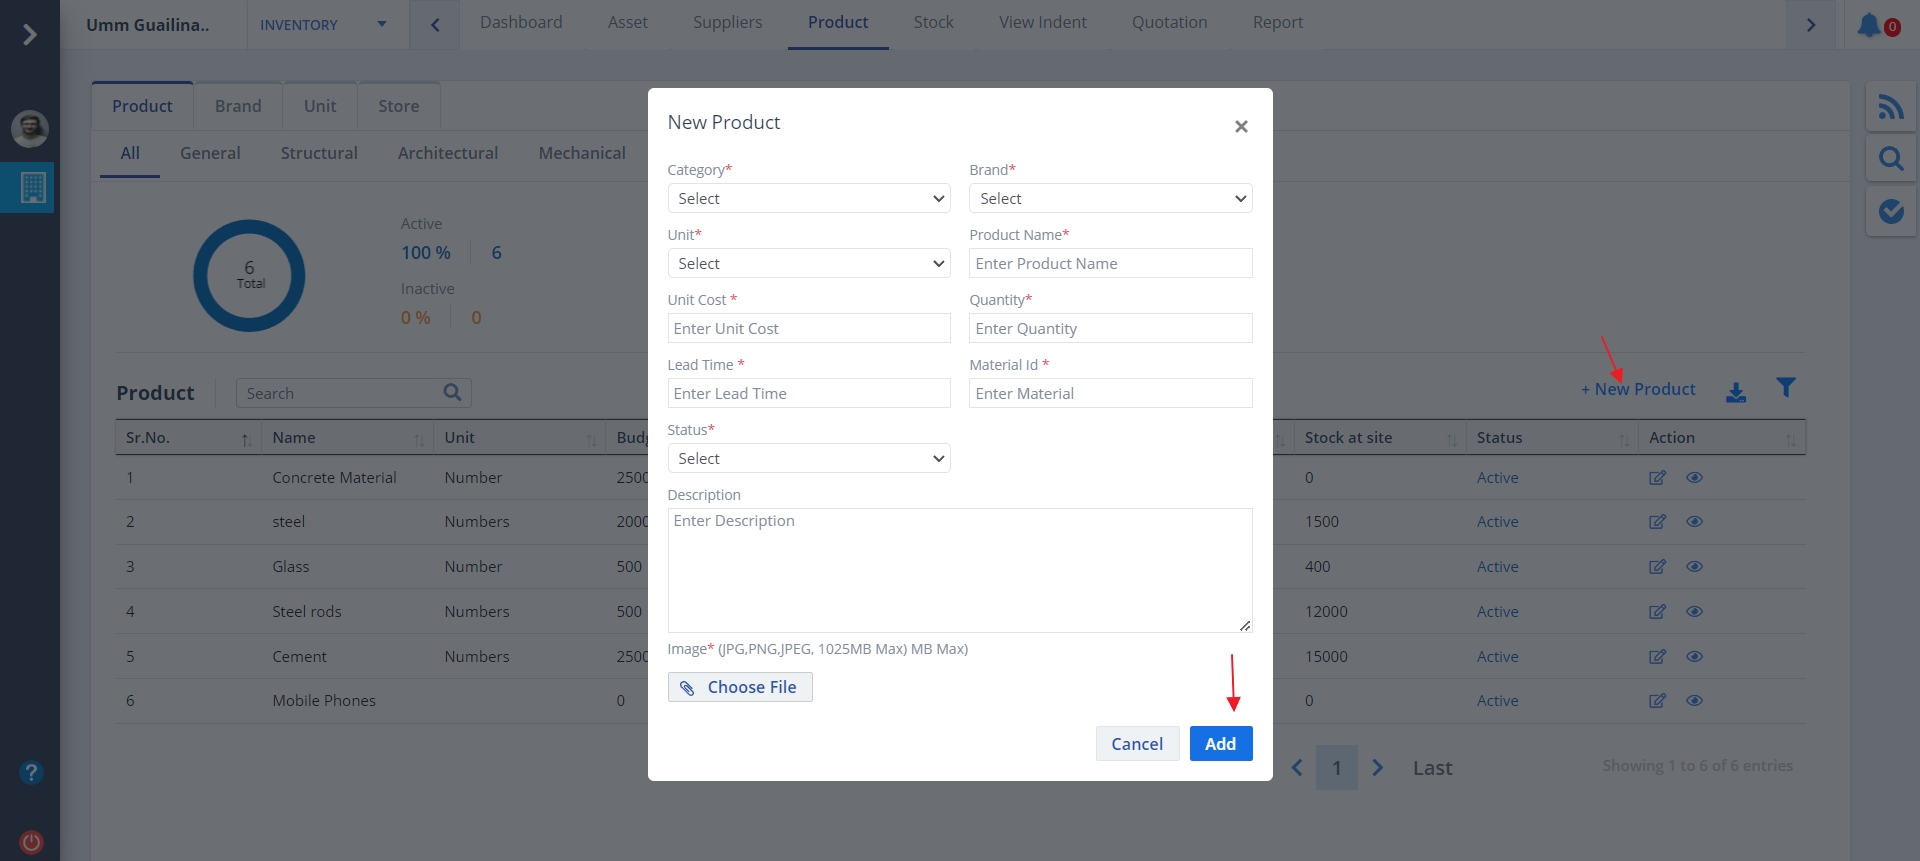This screenshot has width=1920, height=861.
Task: Click the Enter Product Name field
Action: [1110, 264]
